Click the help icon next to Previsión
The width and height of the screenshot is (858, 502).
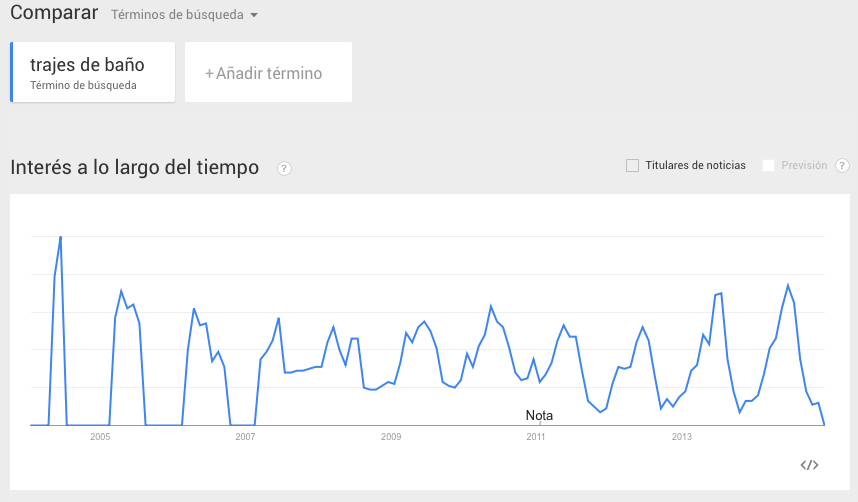tap(842, 165)
